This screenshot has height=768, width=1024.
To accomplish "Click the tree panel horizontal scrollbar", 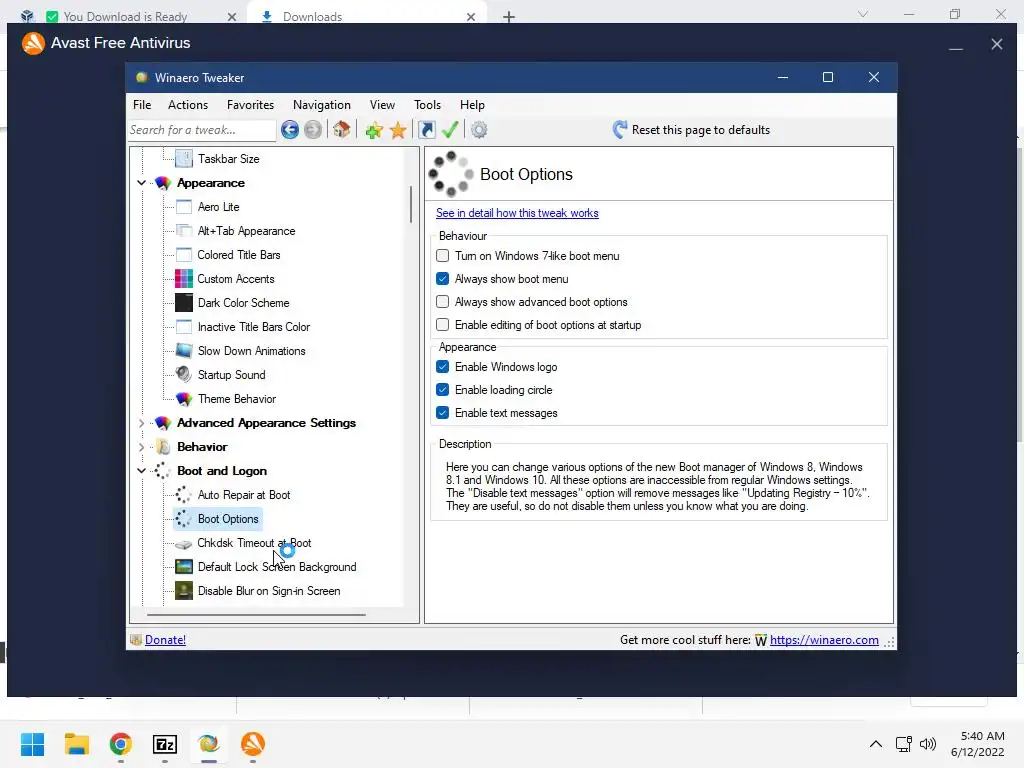I will pyautogui.click(x=256, y=615).
